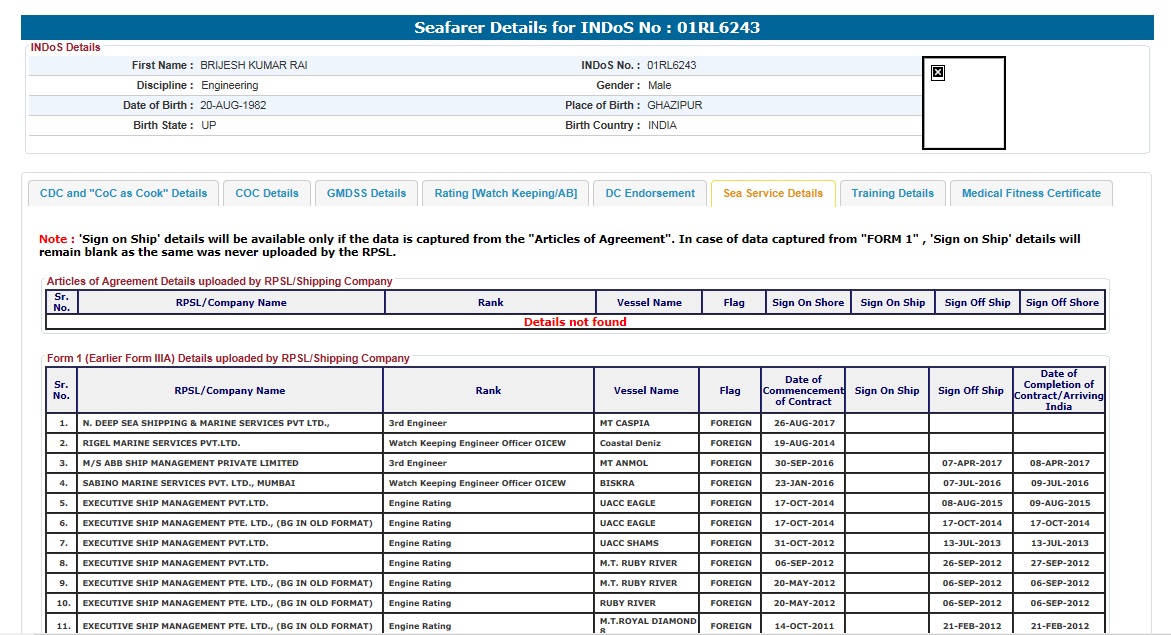Open the GMDSS Details tab

[366, 194]
